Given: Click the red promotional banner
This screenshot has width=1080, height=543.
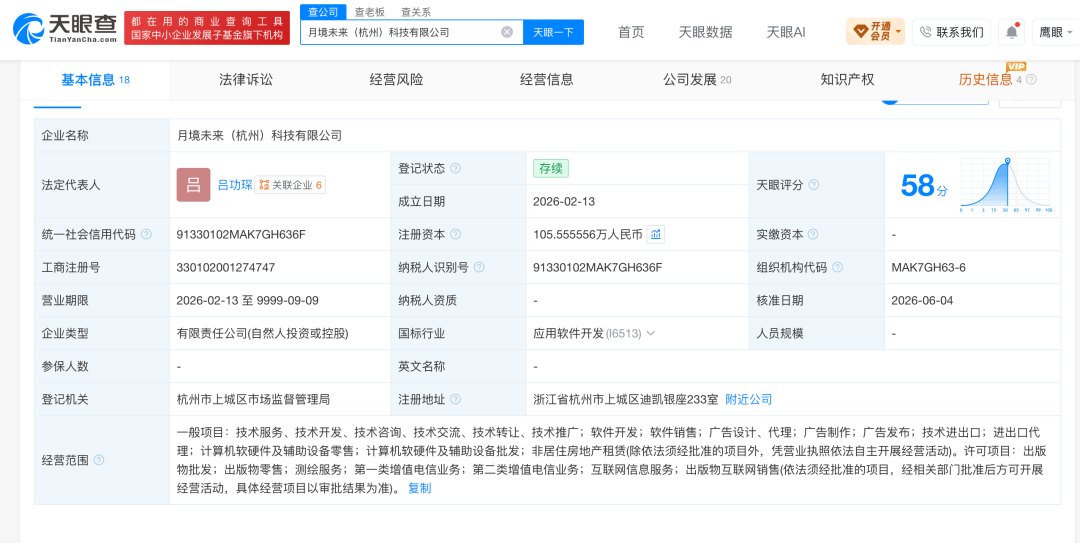Looking at the screenshot, I should pyautogui.click(x=207, y=28).
